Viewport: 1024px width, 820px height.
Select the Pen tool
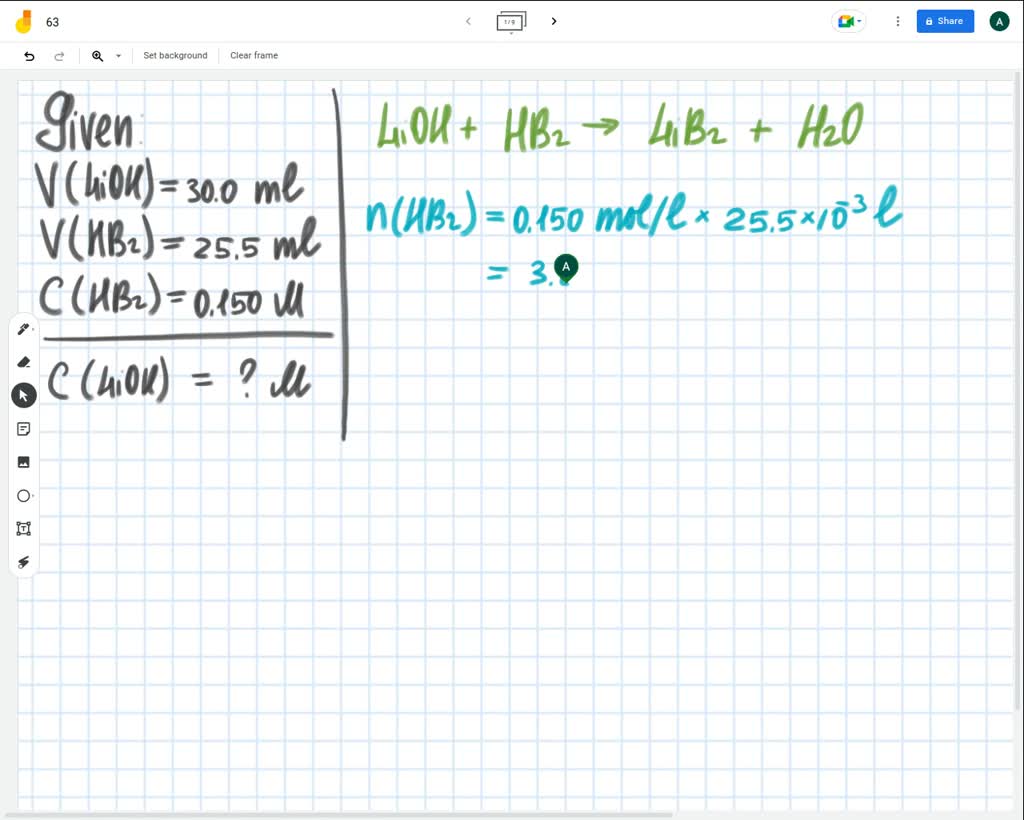click(x=23, y=328)
